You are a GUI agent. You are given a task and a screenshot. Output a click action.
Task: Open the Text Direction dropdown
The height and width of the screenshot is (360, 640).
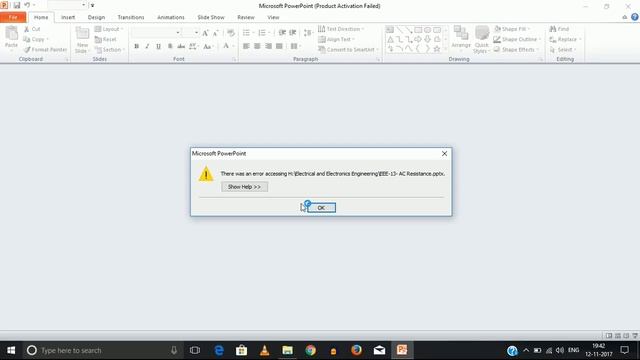pyautogui.click(x=341, y=29)
